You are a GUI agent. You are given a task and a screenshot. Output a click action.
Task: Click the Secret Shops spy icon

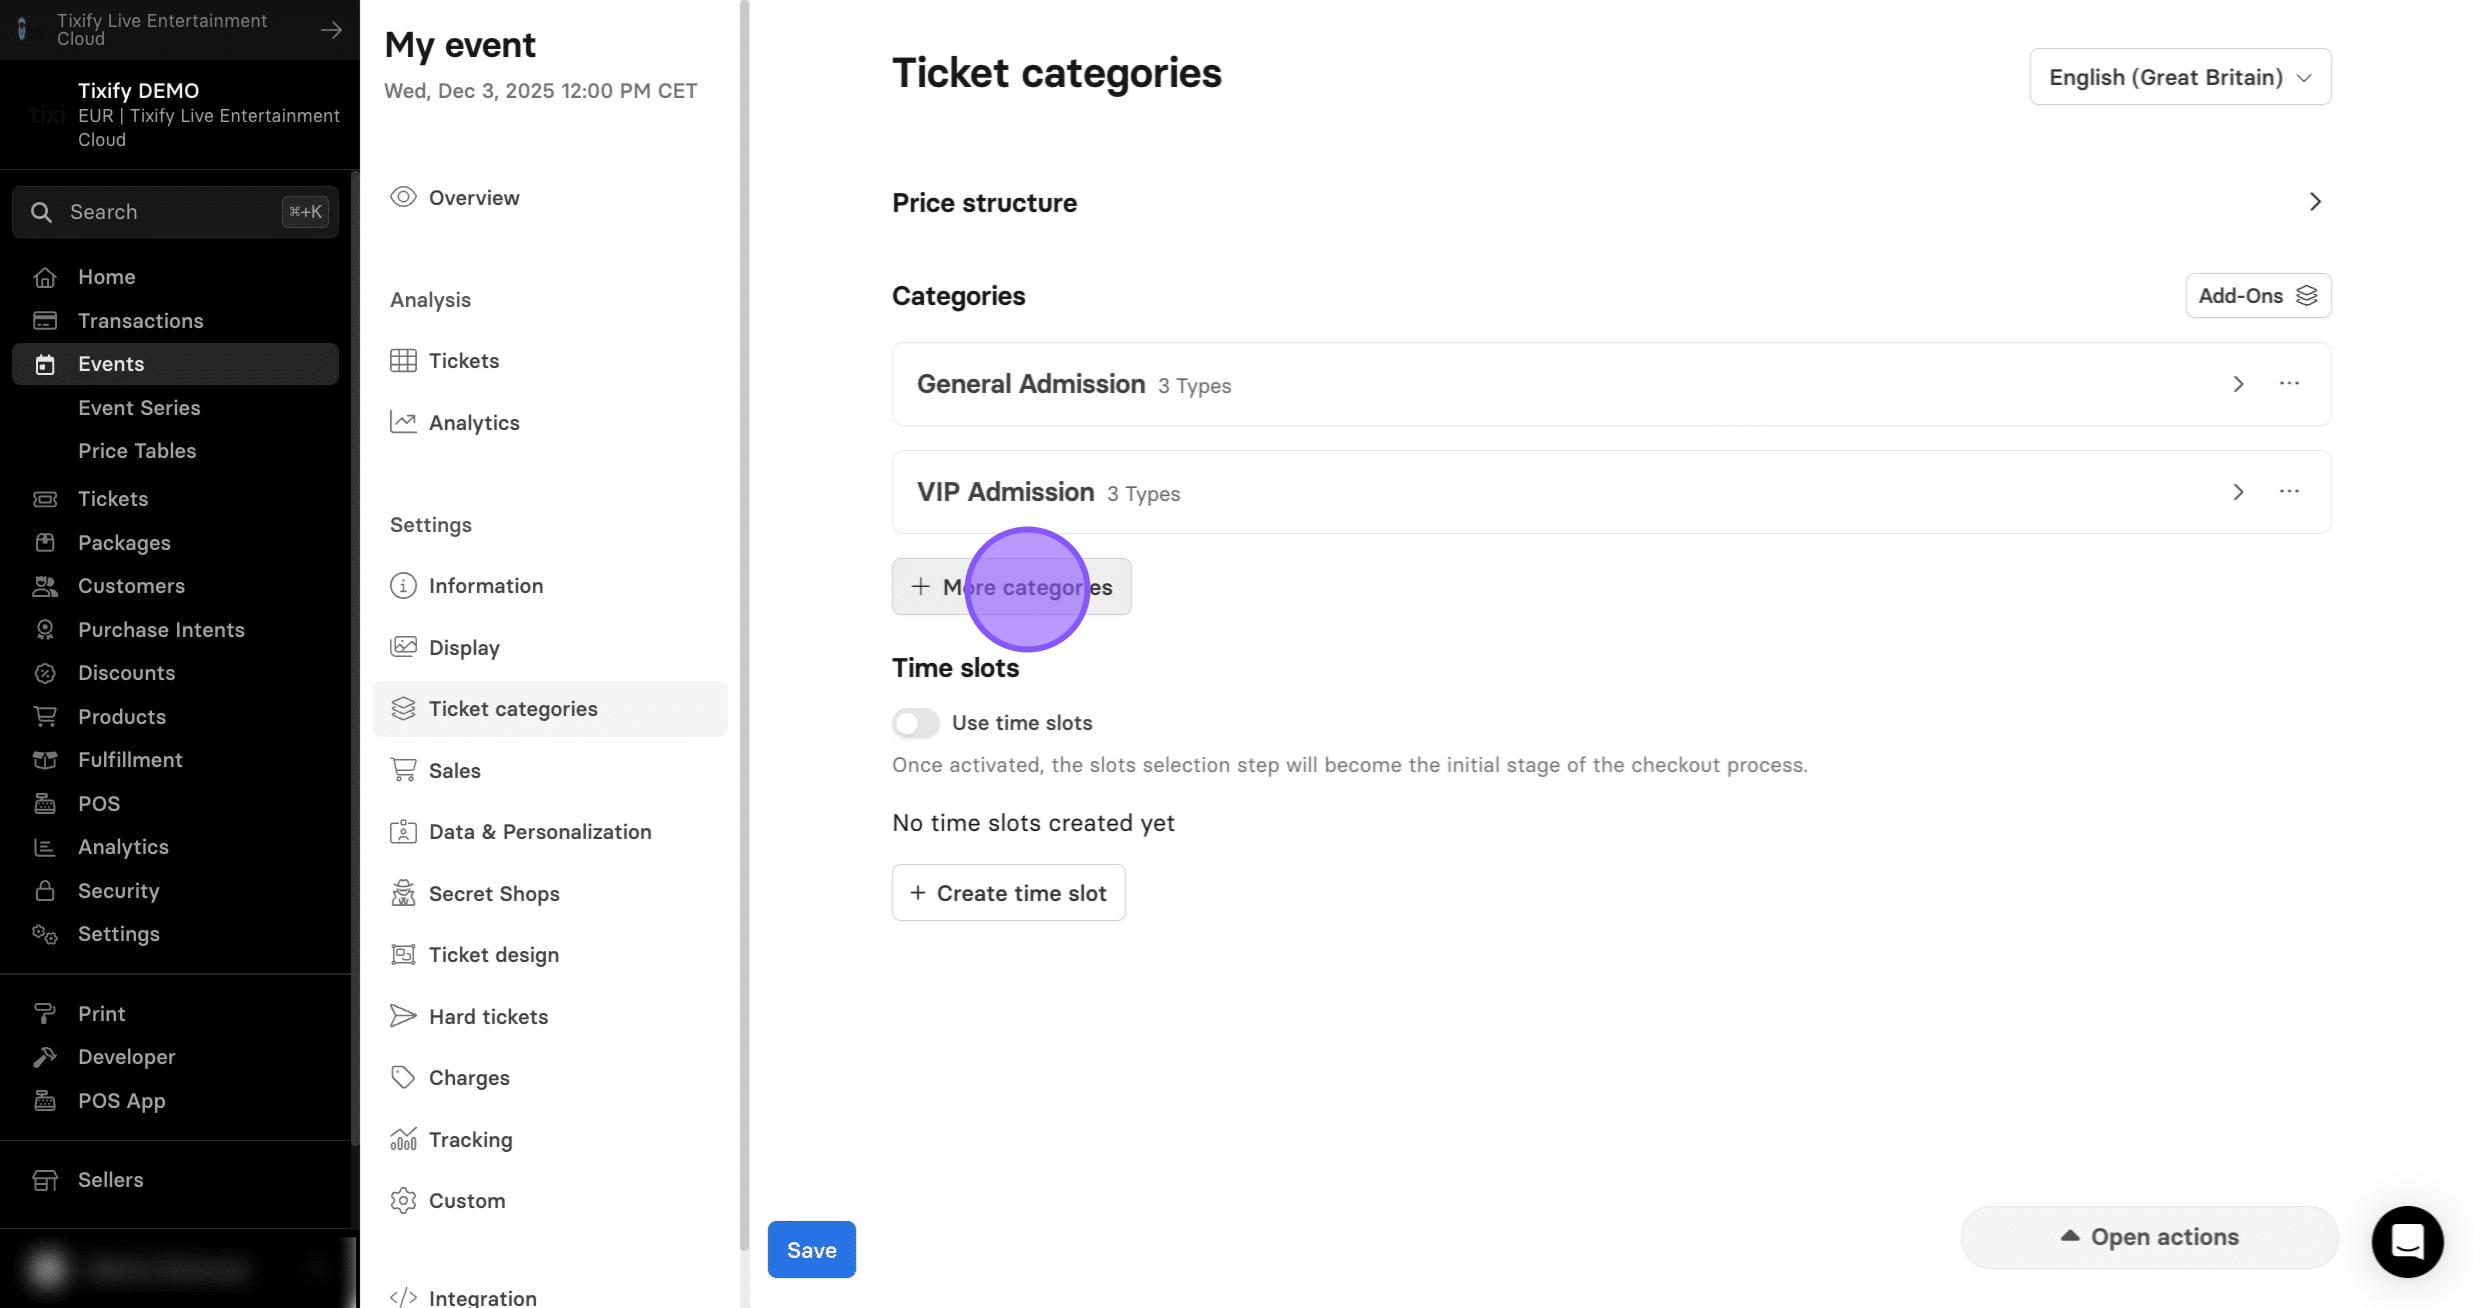[403, 893]
